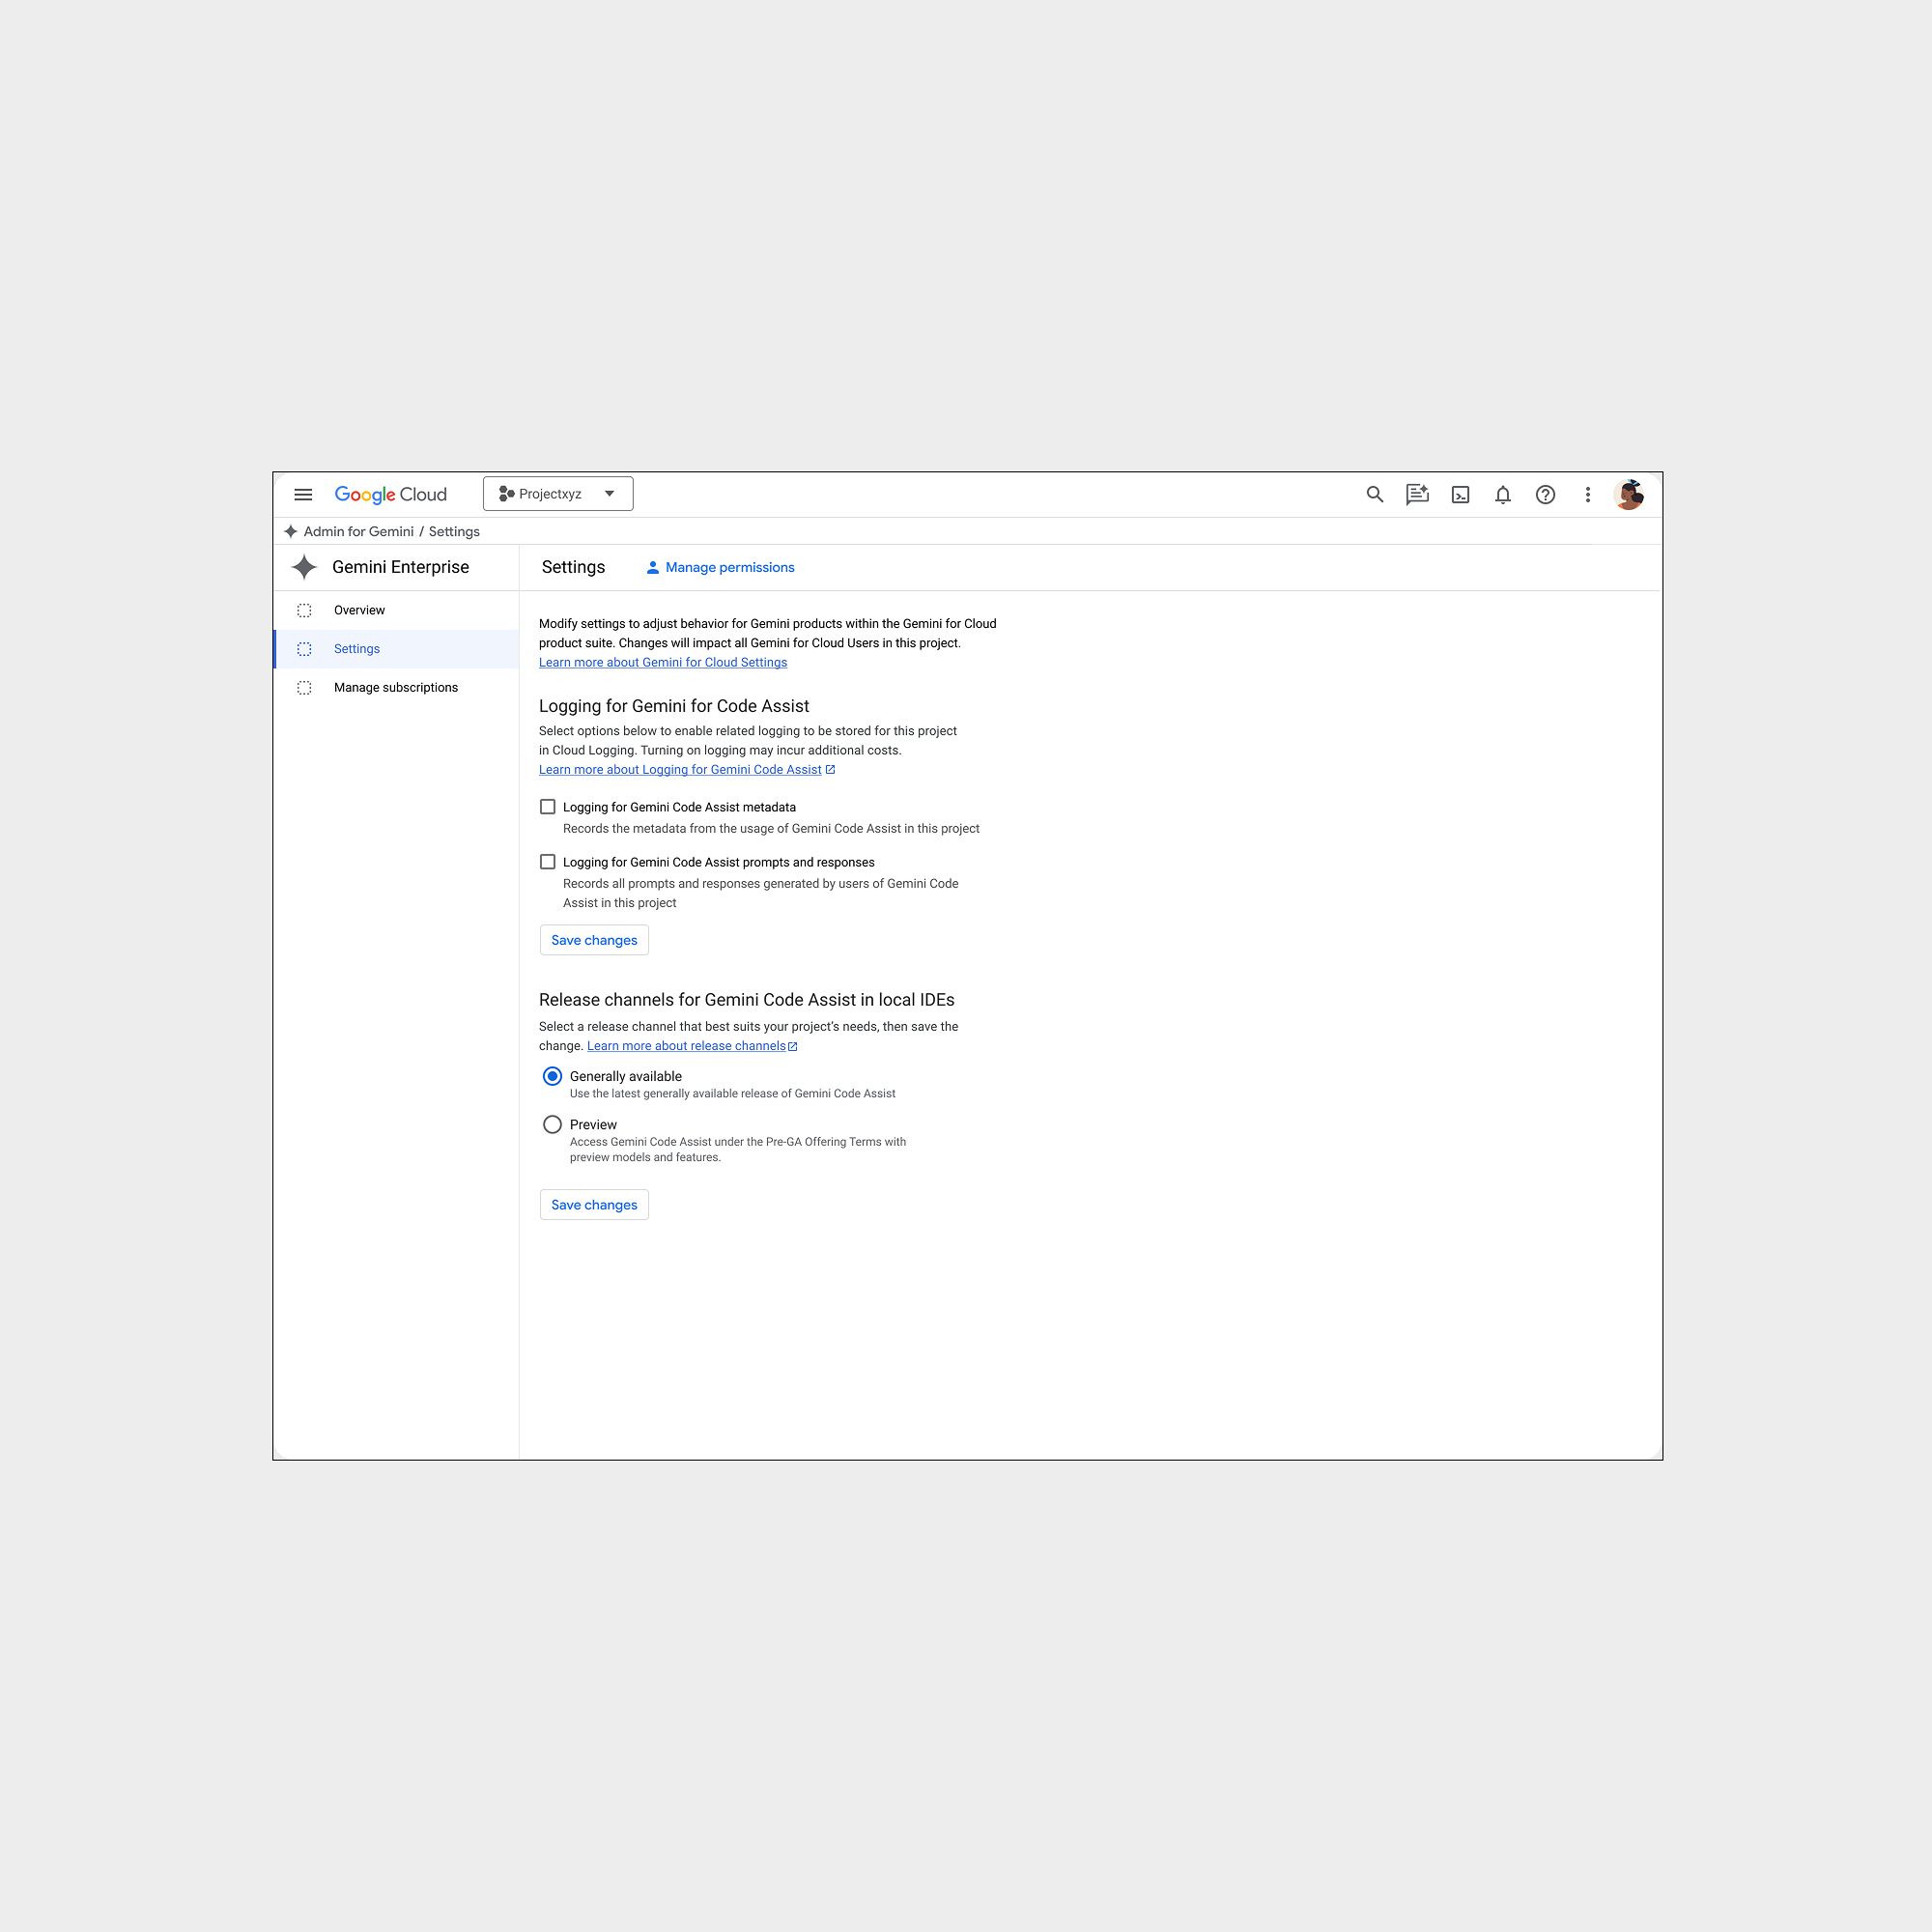Save changes under release channels section
Screen dimensions: 1932x1932
(594, 1205)
